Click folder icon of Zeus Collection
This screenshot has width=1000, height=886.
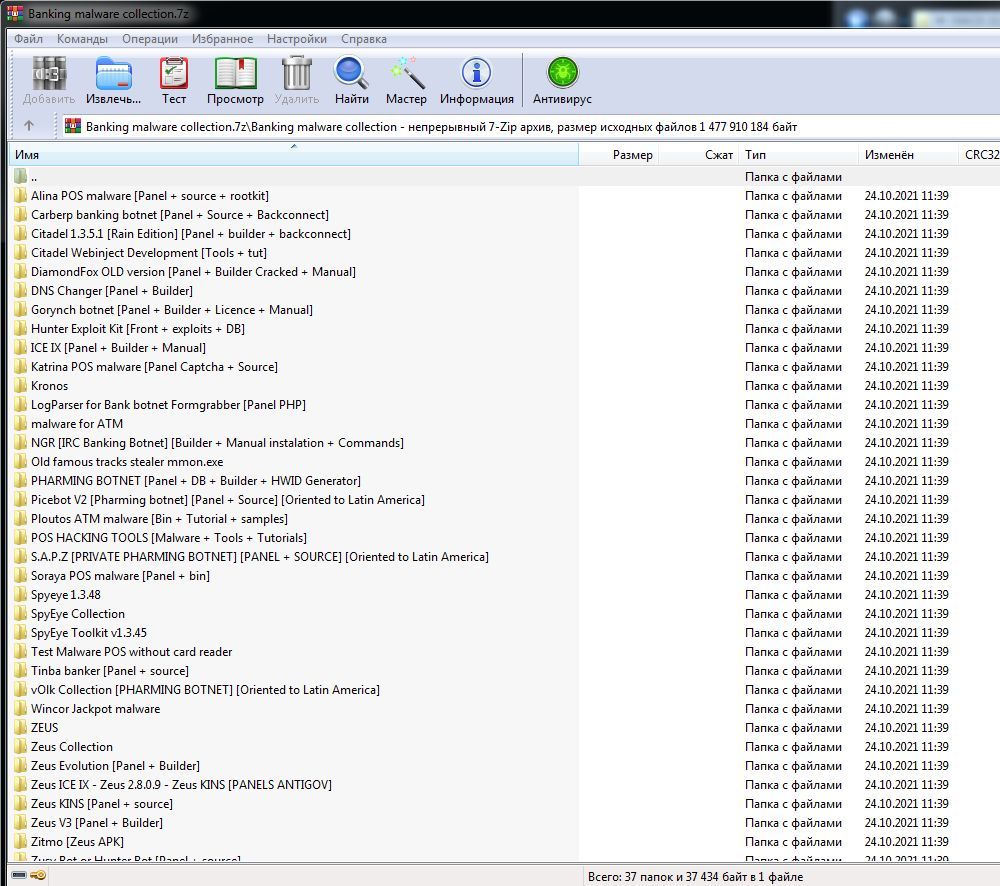coord(20,746)
